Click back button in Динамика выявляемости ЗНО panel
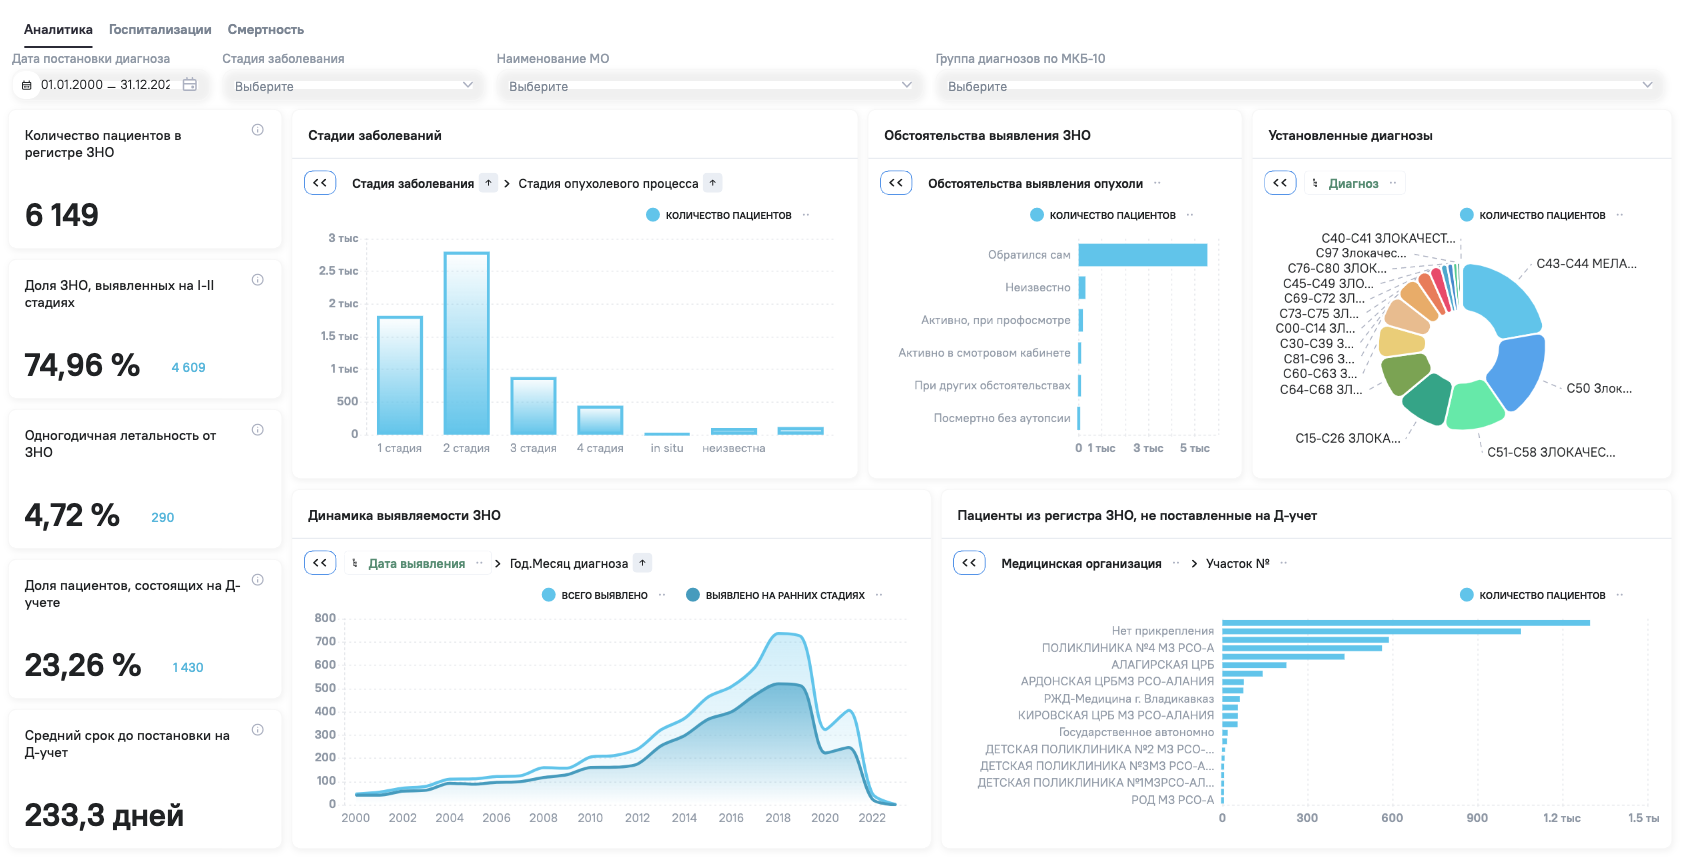The width and height of the screenshot is (1699, 866). click(x=320, y=563)
